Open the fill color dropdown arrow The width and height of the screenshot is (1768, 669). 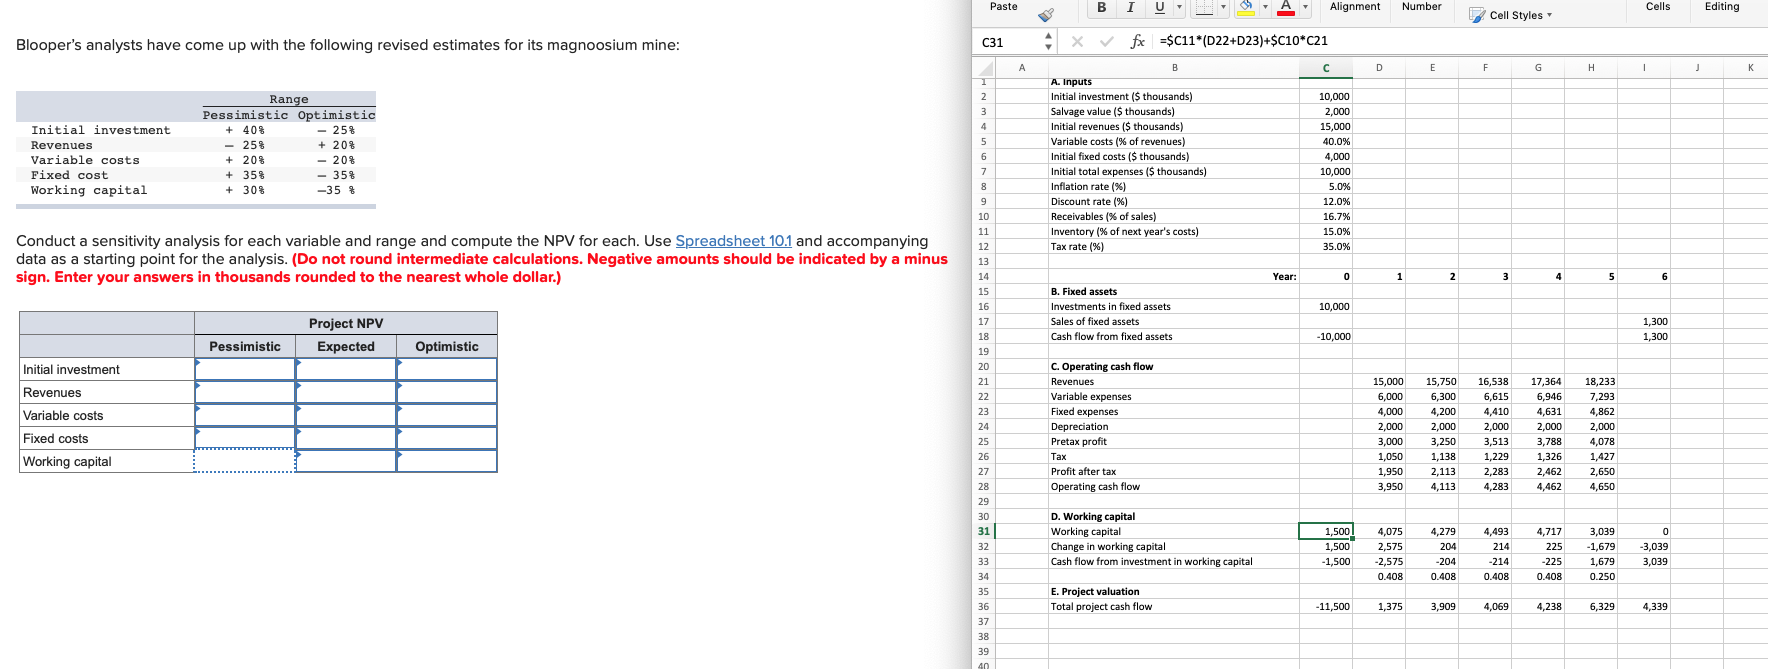(x=1265, y=7)
